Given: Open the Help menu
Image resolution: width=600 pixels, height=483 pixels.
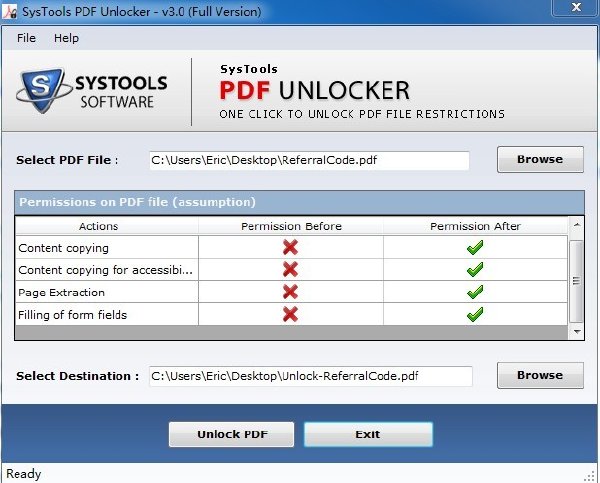Looking at the screenshot, I should tap(66, 38).
